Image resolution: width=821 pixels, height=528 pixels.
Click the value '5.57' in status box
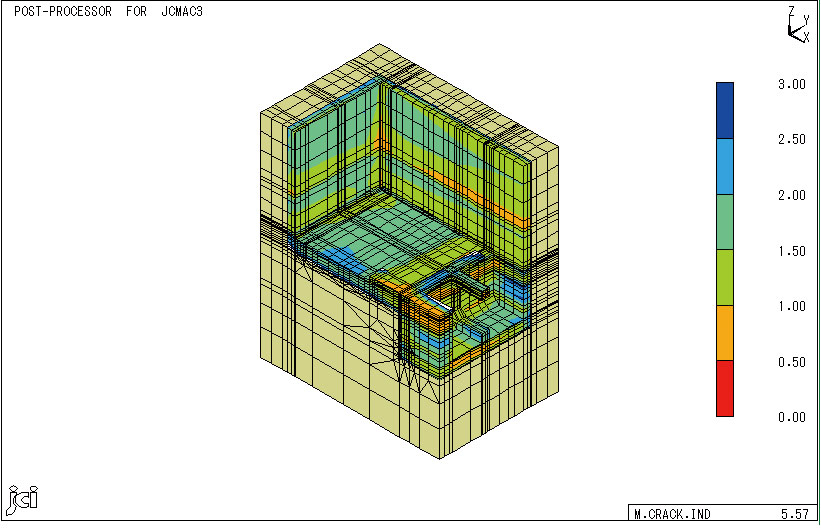pos(793,514)
